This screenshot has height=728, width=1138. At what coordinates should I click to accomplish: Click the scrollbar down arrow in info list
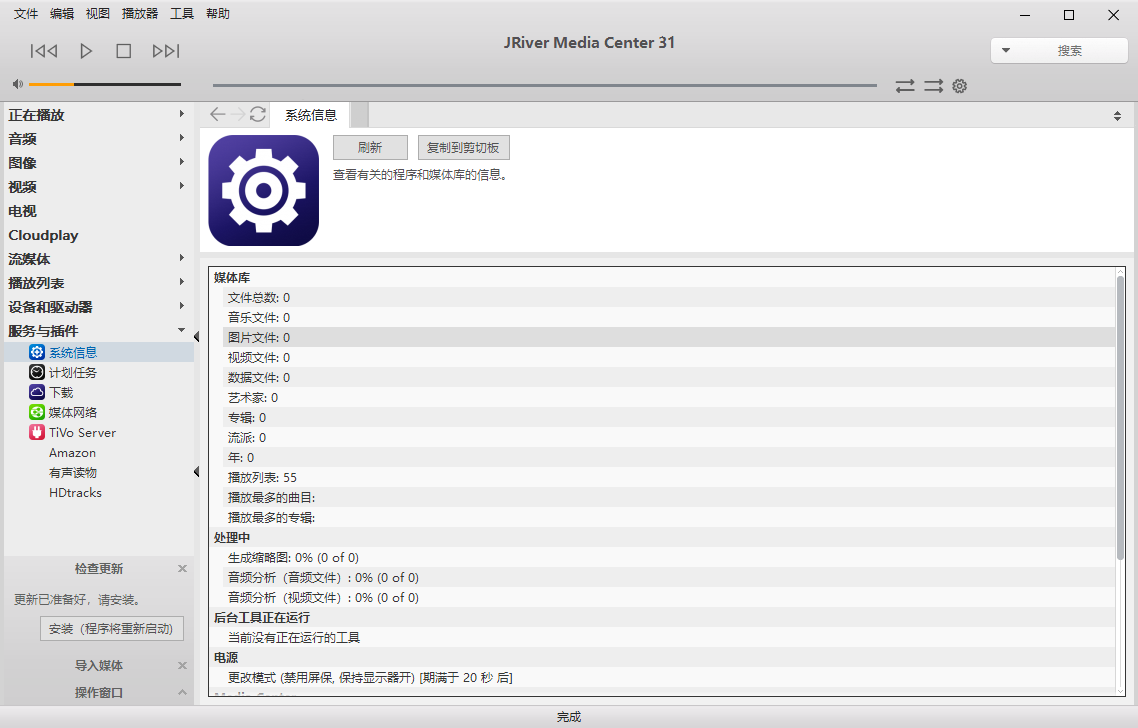pos(1120,691)
